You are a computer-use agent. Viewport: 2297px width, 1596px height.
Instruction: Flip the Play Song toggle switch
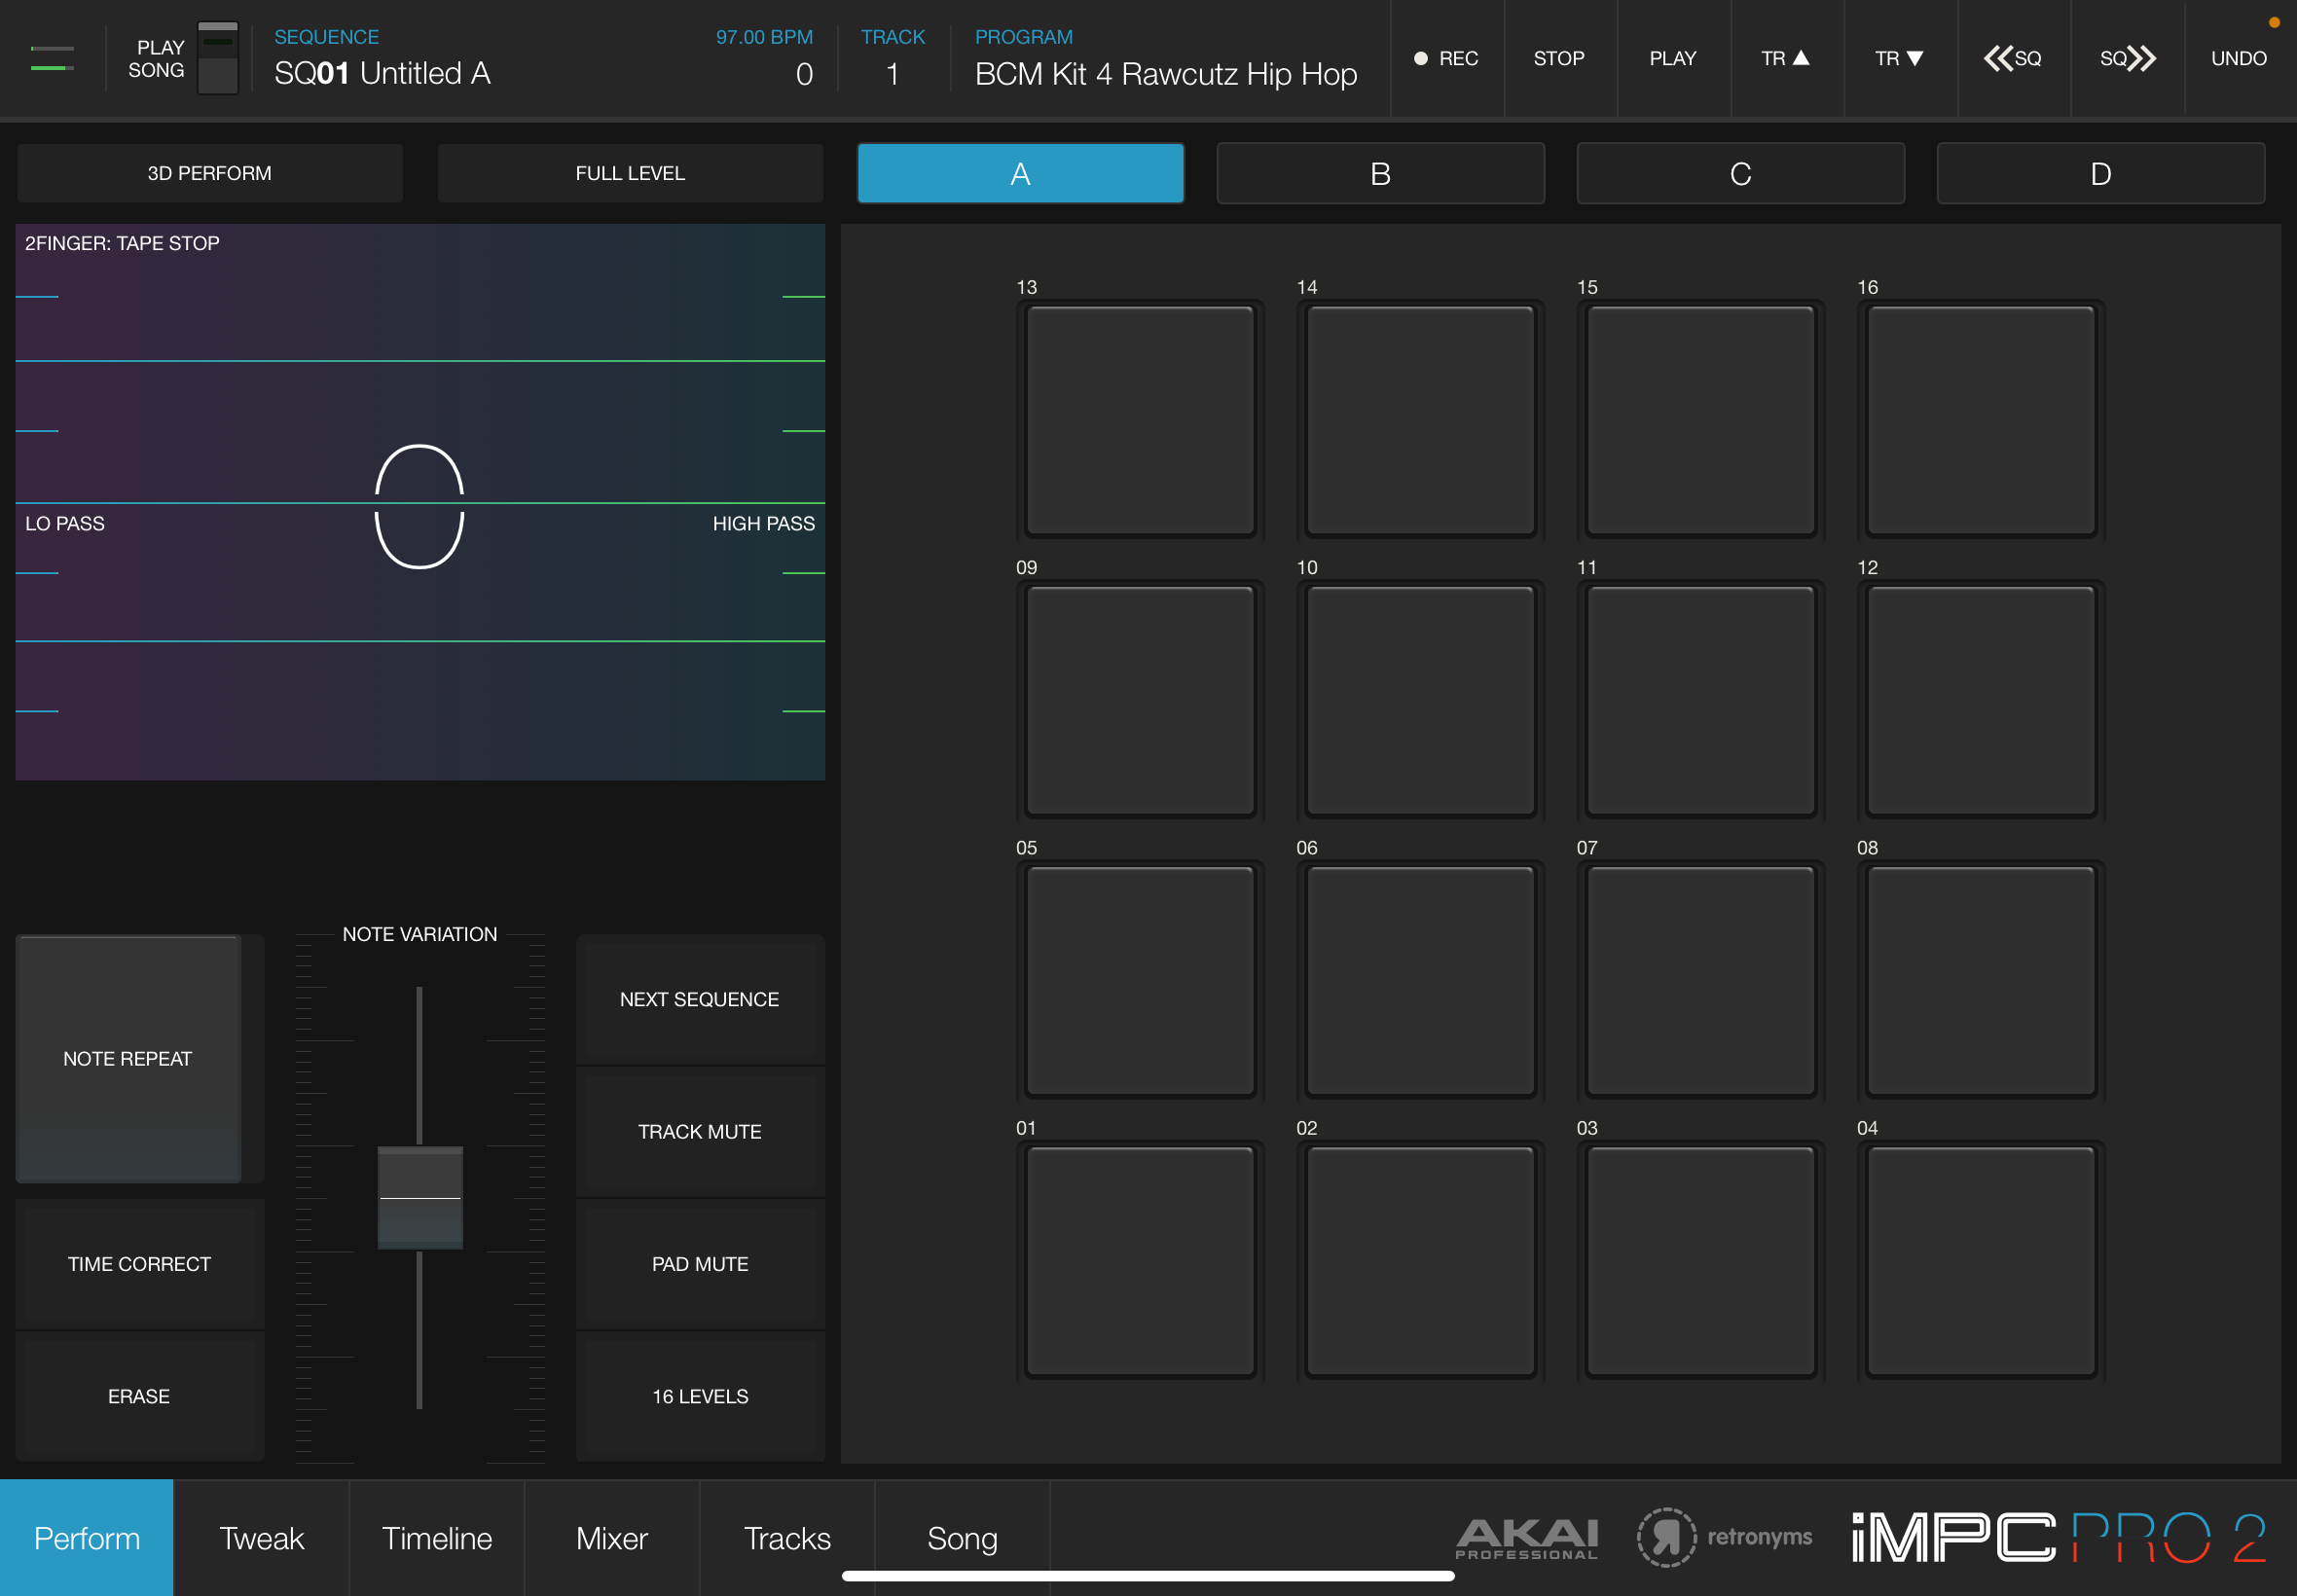point(217,58)
